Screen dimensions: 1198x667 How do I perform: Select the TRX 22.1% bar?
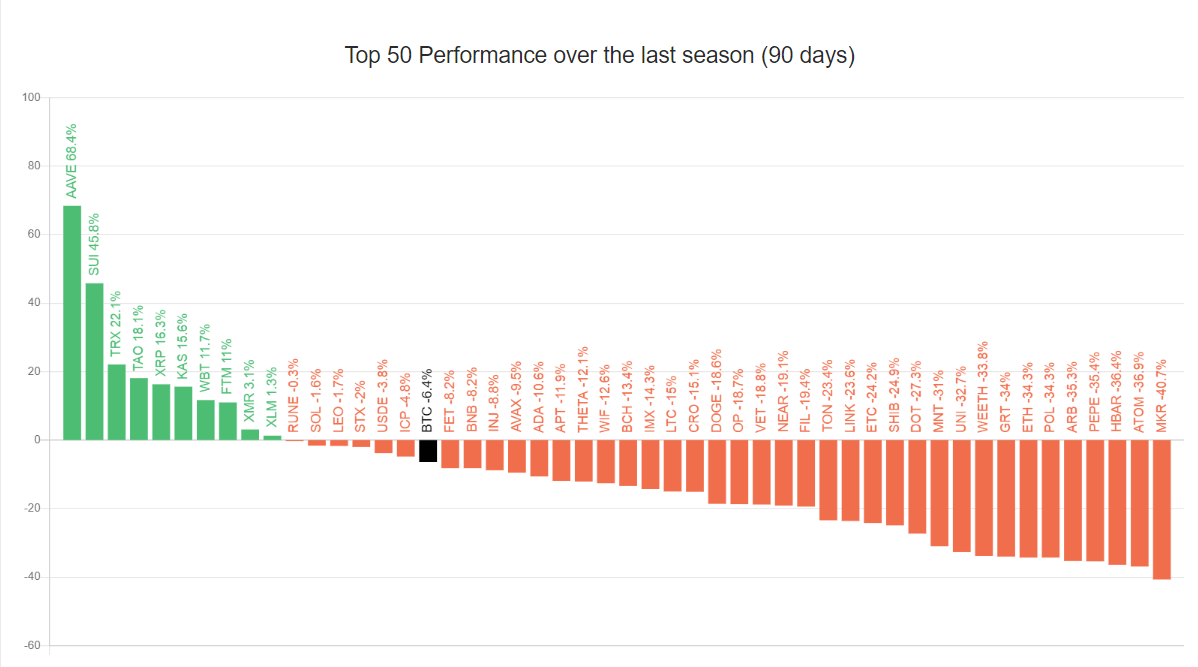pos(116,402)
